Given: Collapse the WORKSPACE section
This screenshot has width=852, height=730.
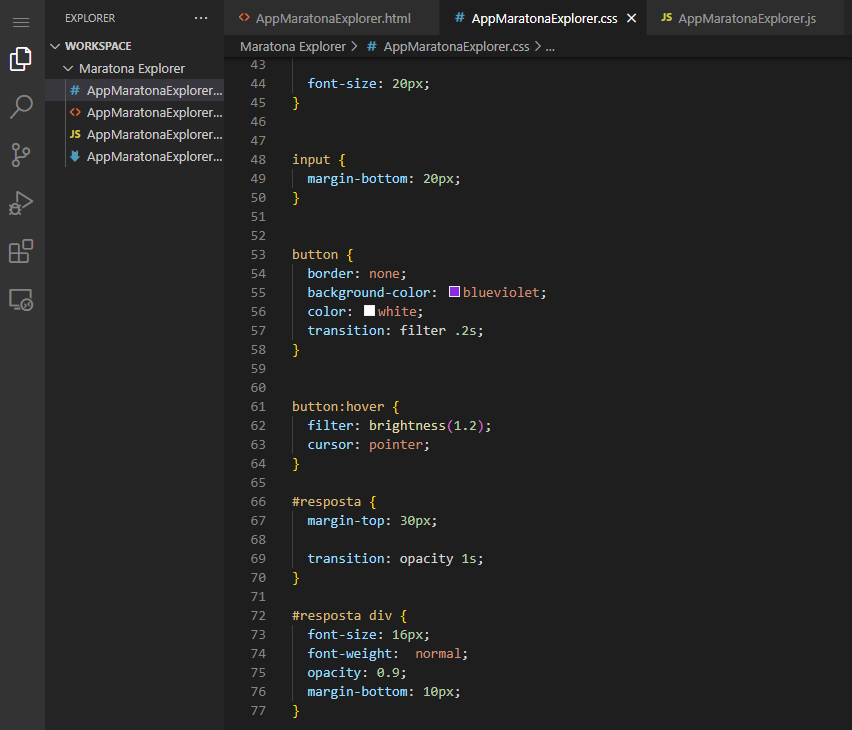Looking at the screenshot, I should (x=56, y=45).
